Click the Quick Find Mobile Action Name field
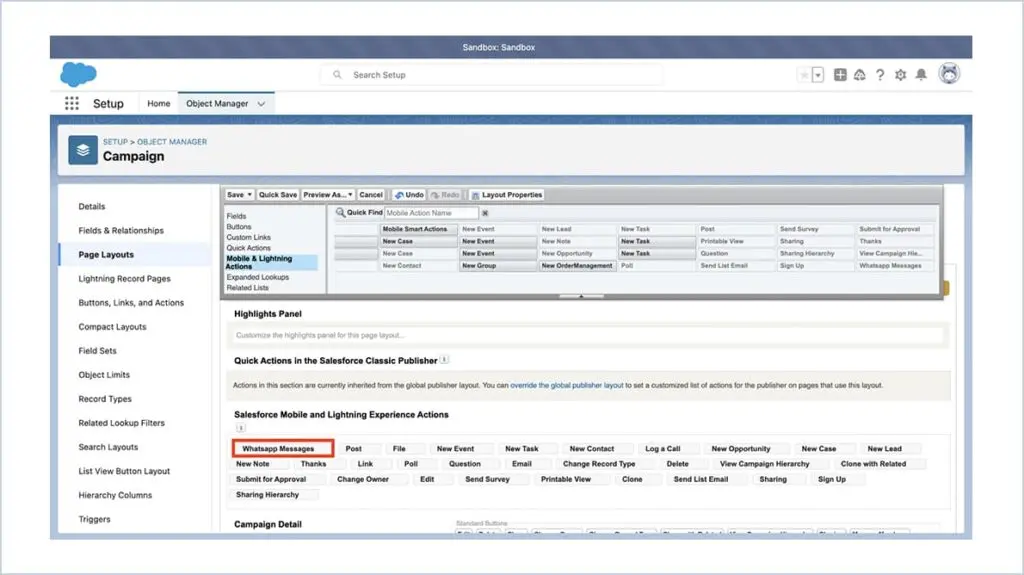1024x575 pixels. 431,213
